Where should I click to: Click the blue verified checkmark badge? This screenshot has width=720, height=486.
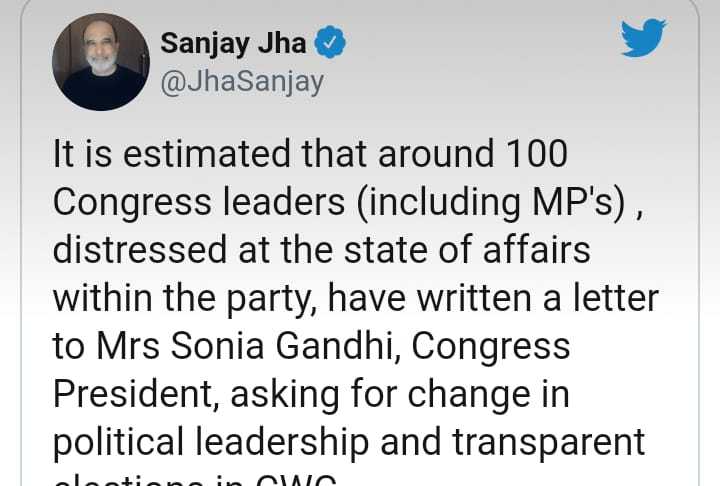(x=330, y=42)
